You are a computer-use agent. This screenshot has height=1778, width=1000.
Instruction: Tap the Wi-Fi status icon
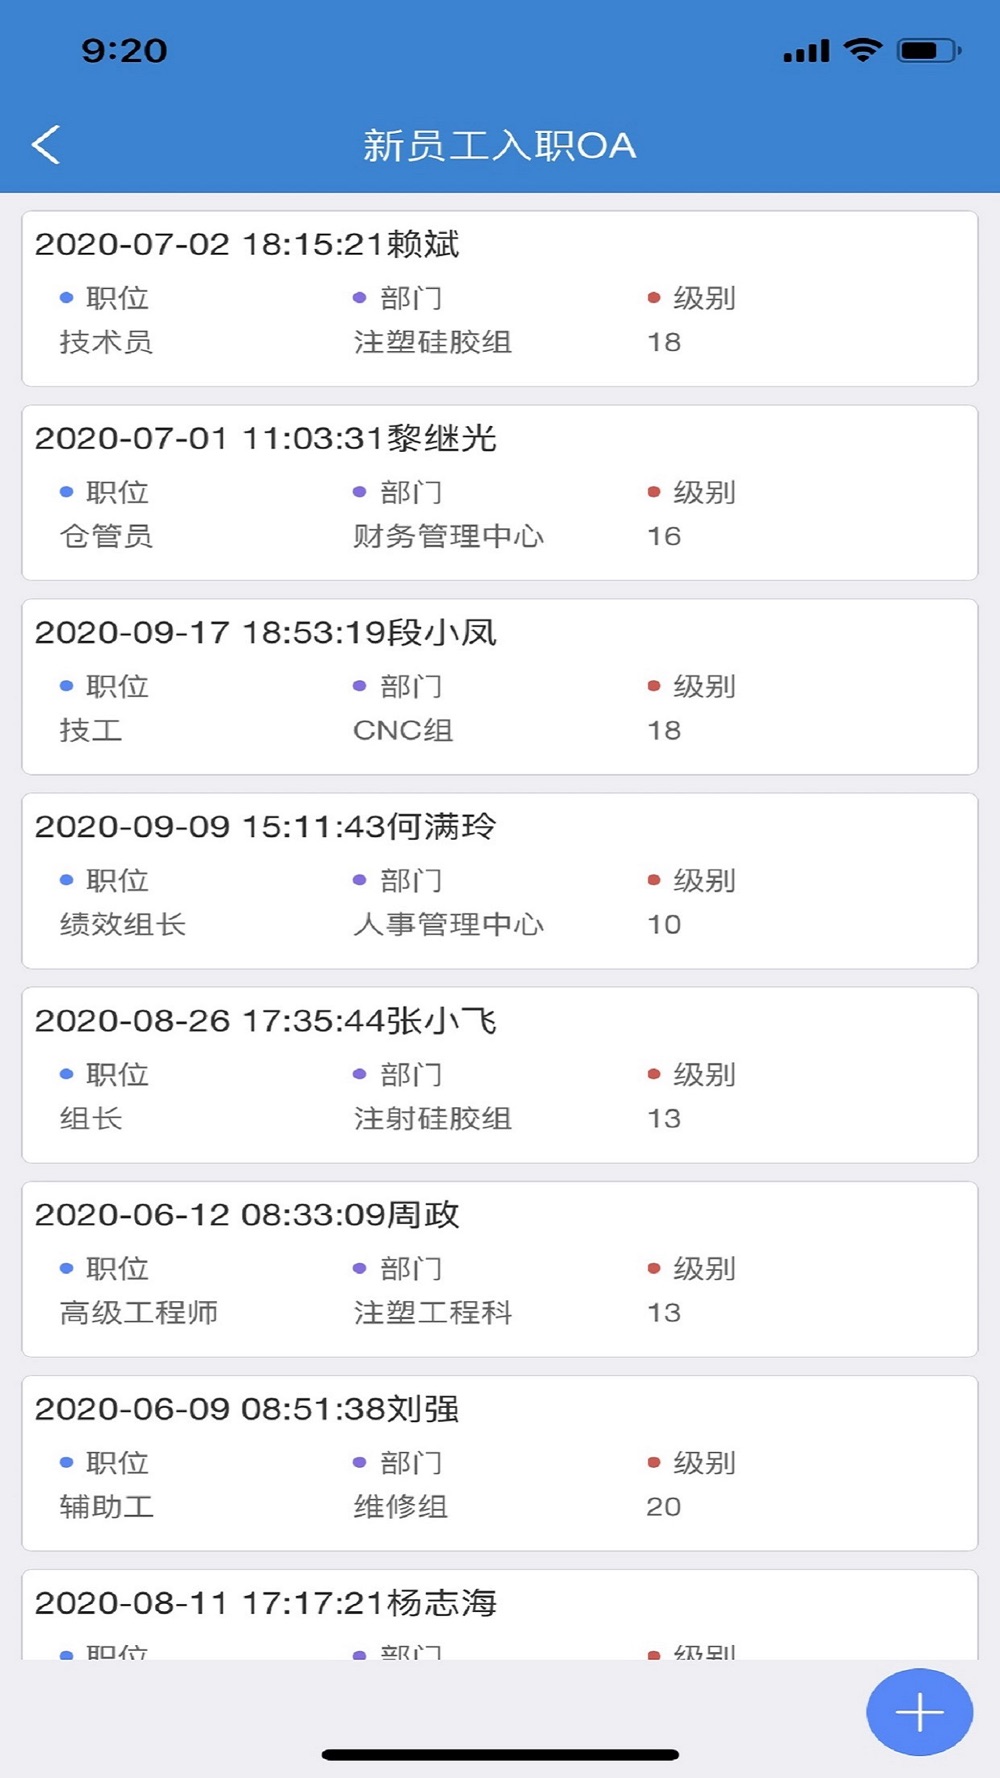862,50
